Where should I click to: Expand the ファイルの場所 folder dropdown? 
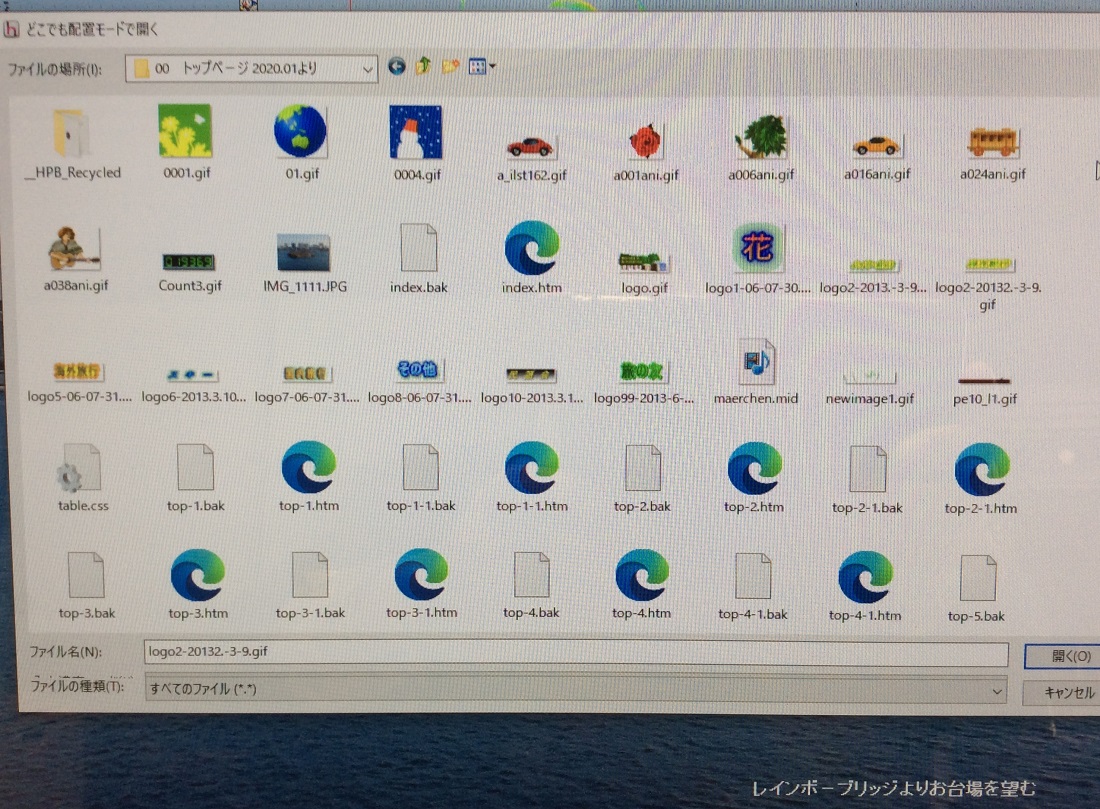pyautogui.click(x=367, y=68)
